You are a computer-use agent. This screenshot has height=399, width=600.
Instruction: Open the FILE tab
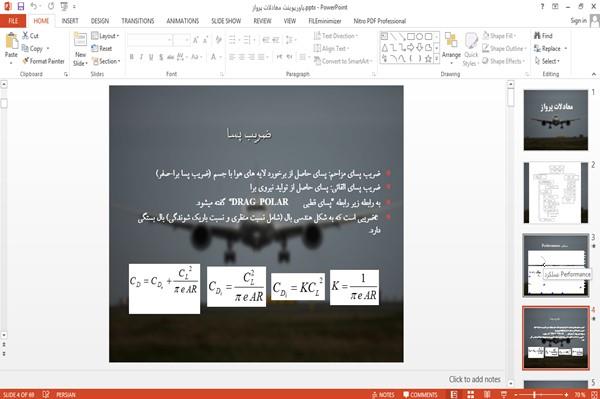13,21
